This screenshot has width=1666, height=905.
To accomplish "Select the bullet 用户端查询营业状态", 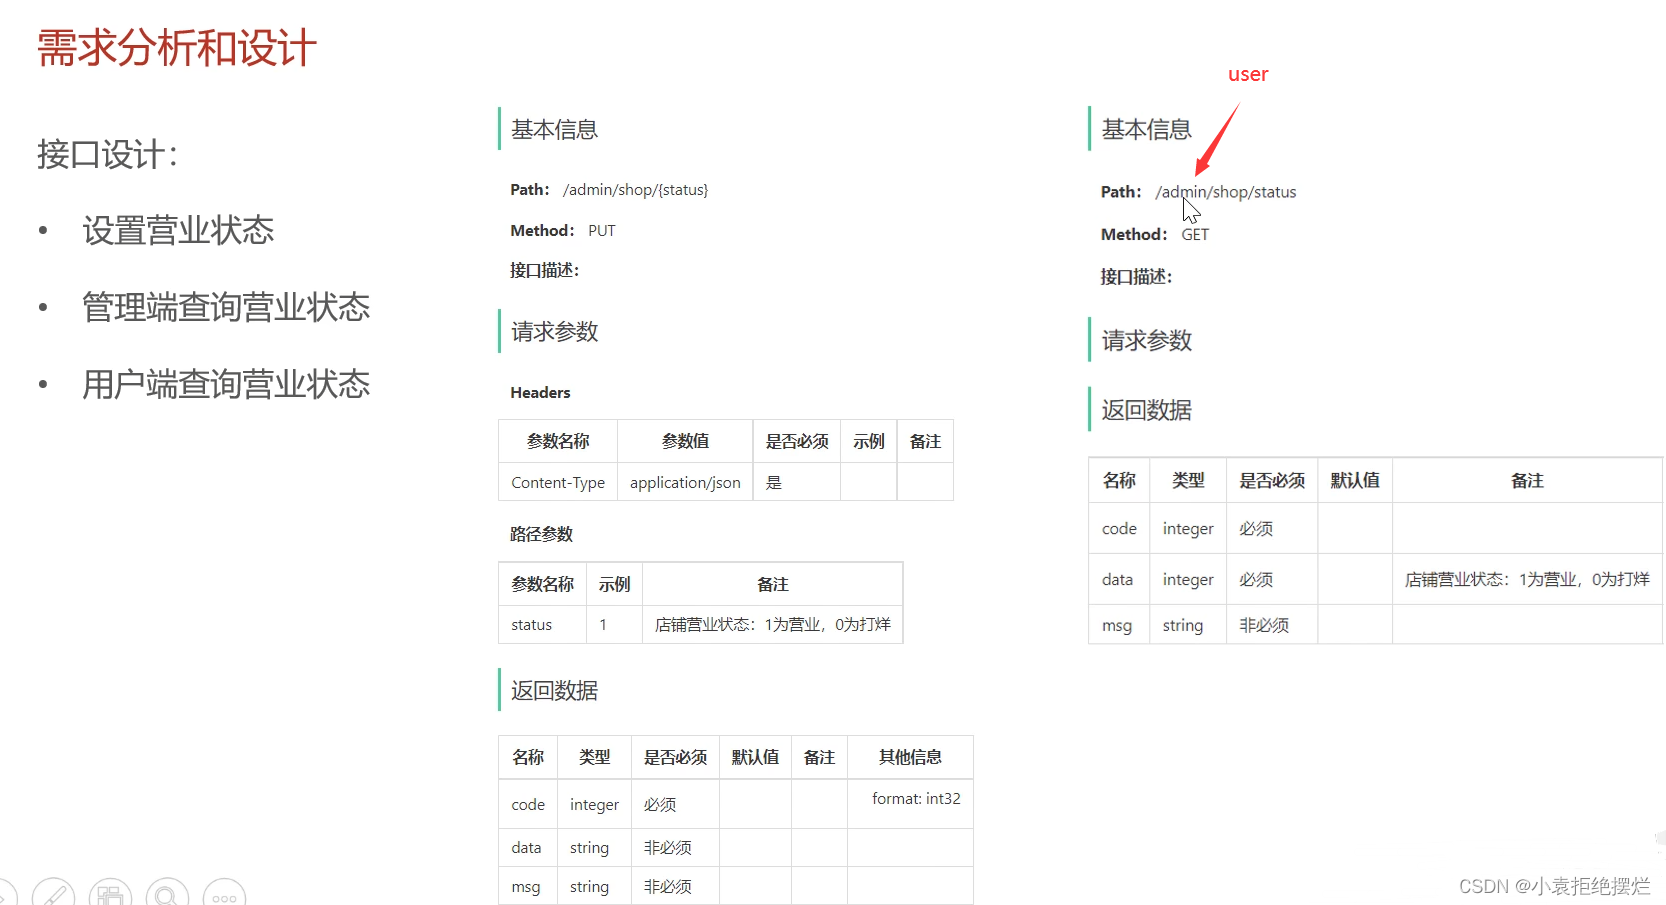I will 226,384.
